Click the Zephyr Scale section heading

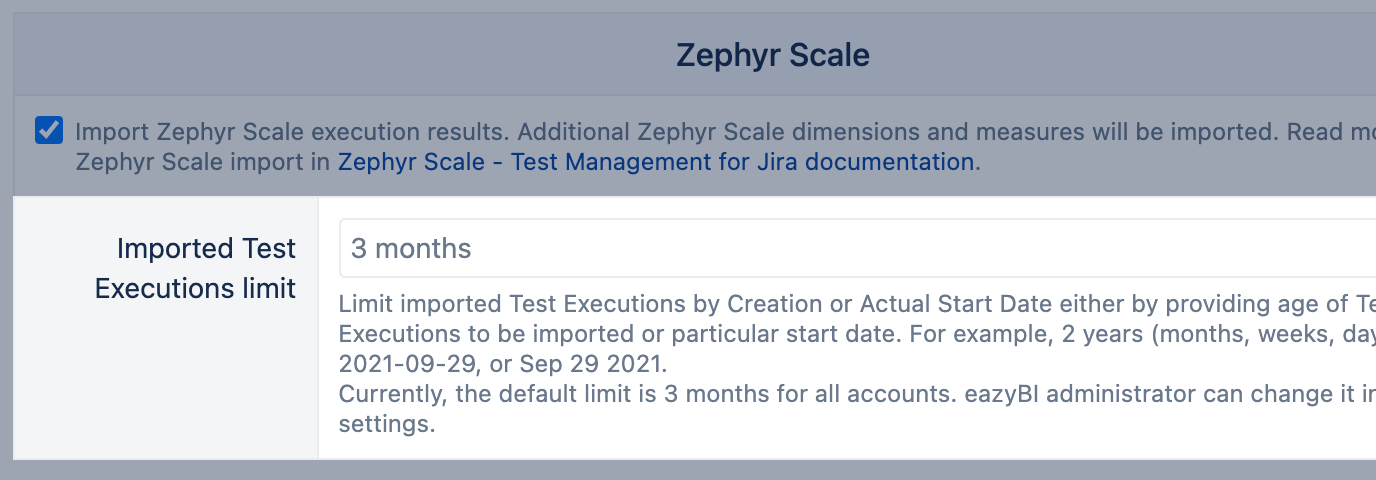click(772, 55)
